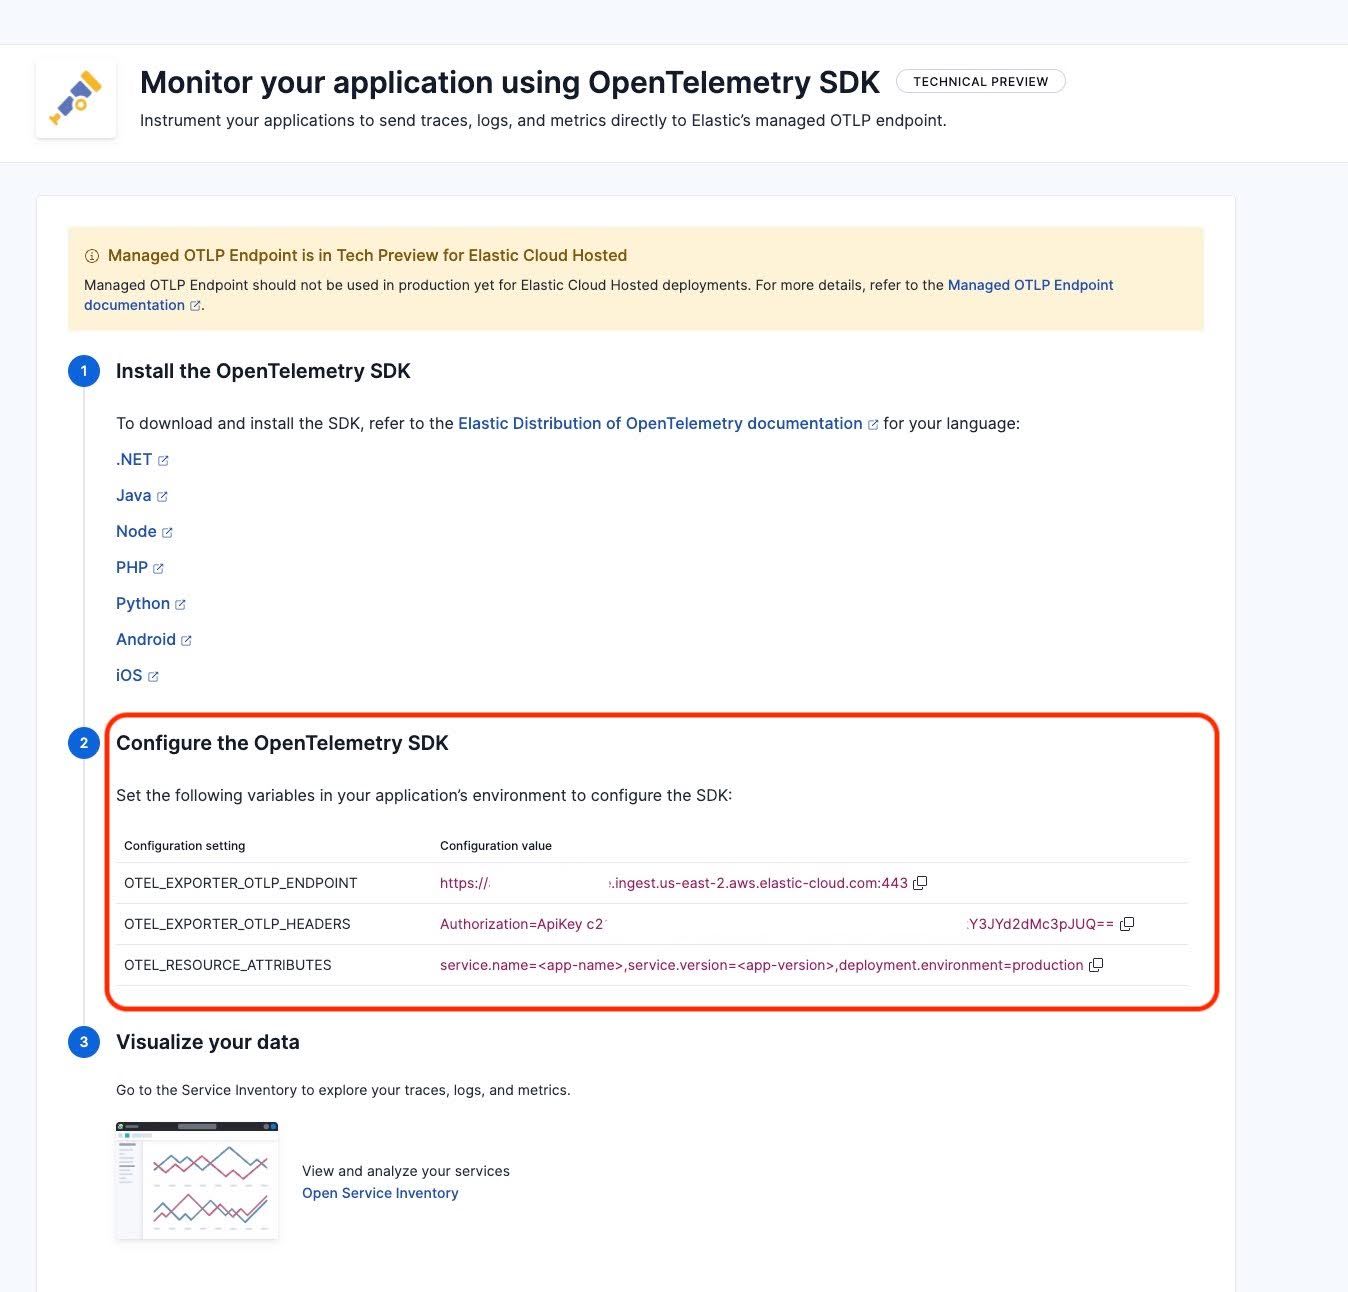Open Service Inventory

pyautogui.click(x=380, y=1192)
